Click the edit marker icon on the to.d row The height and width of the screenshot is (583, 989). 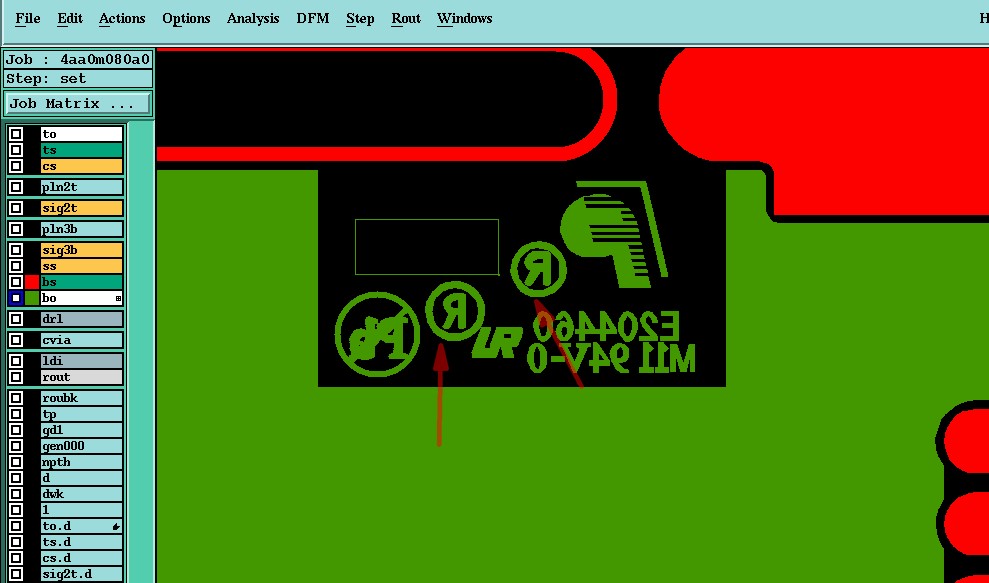(x=116, y=526)
